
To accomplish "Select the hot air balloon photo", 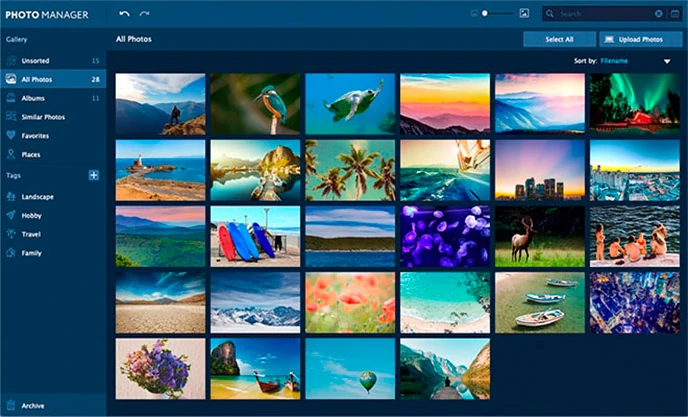I will pos(350,369).
